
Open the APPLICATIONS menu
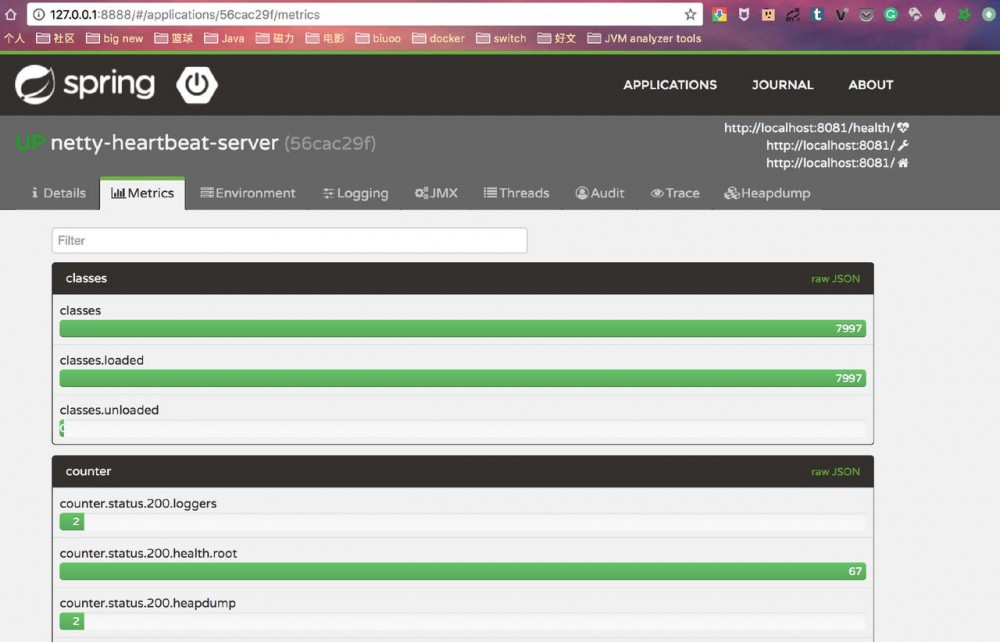pyautogui.click(x=670, y=85)
